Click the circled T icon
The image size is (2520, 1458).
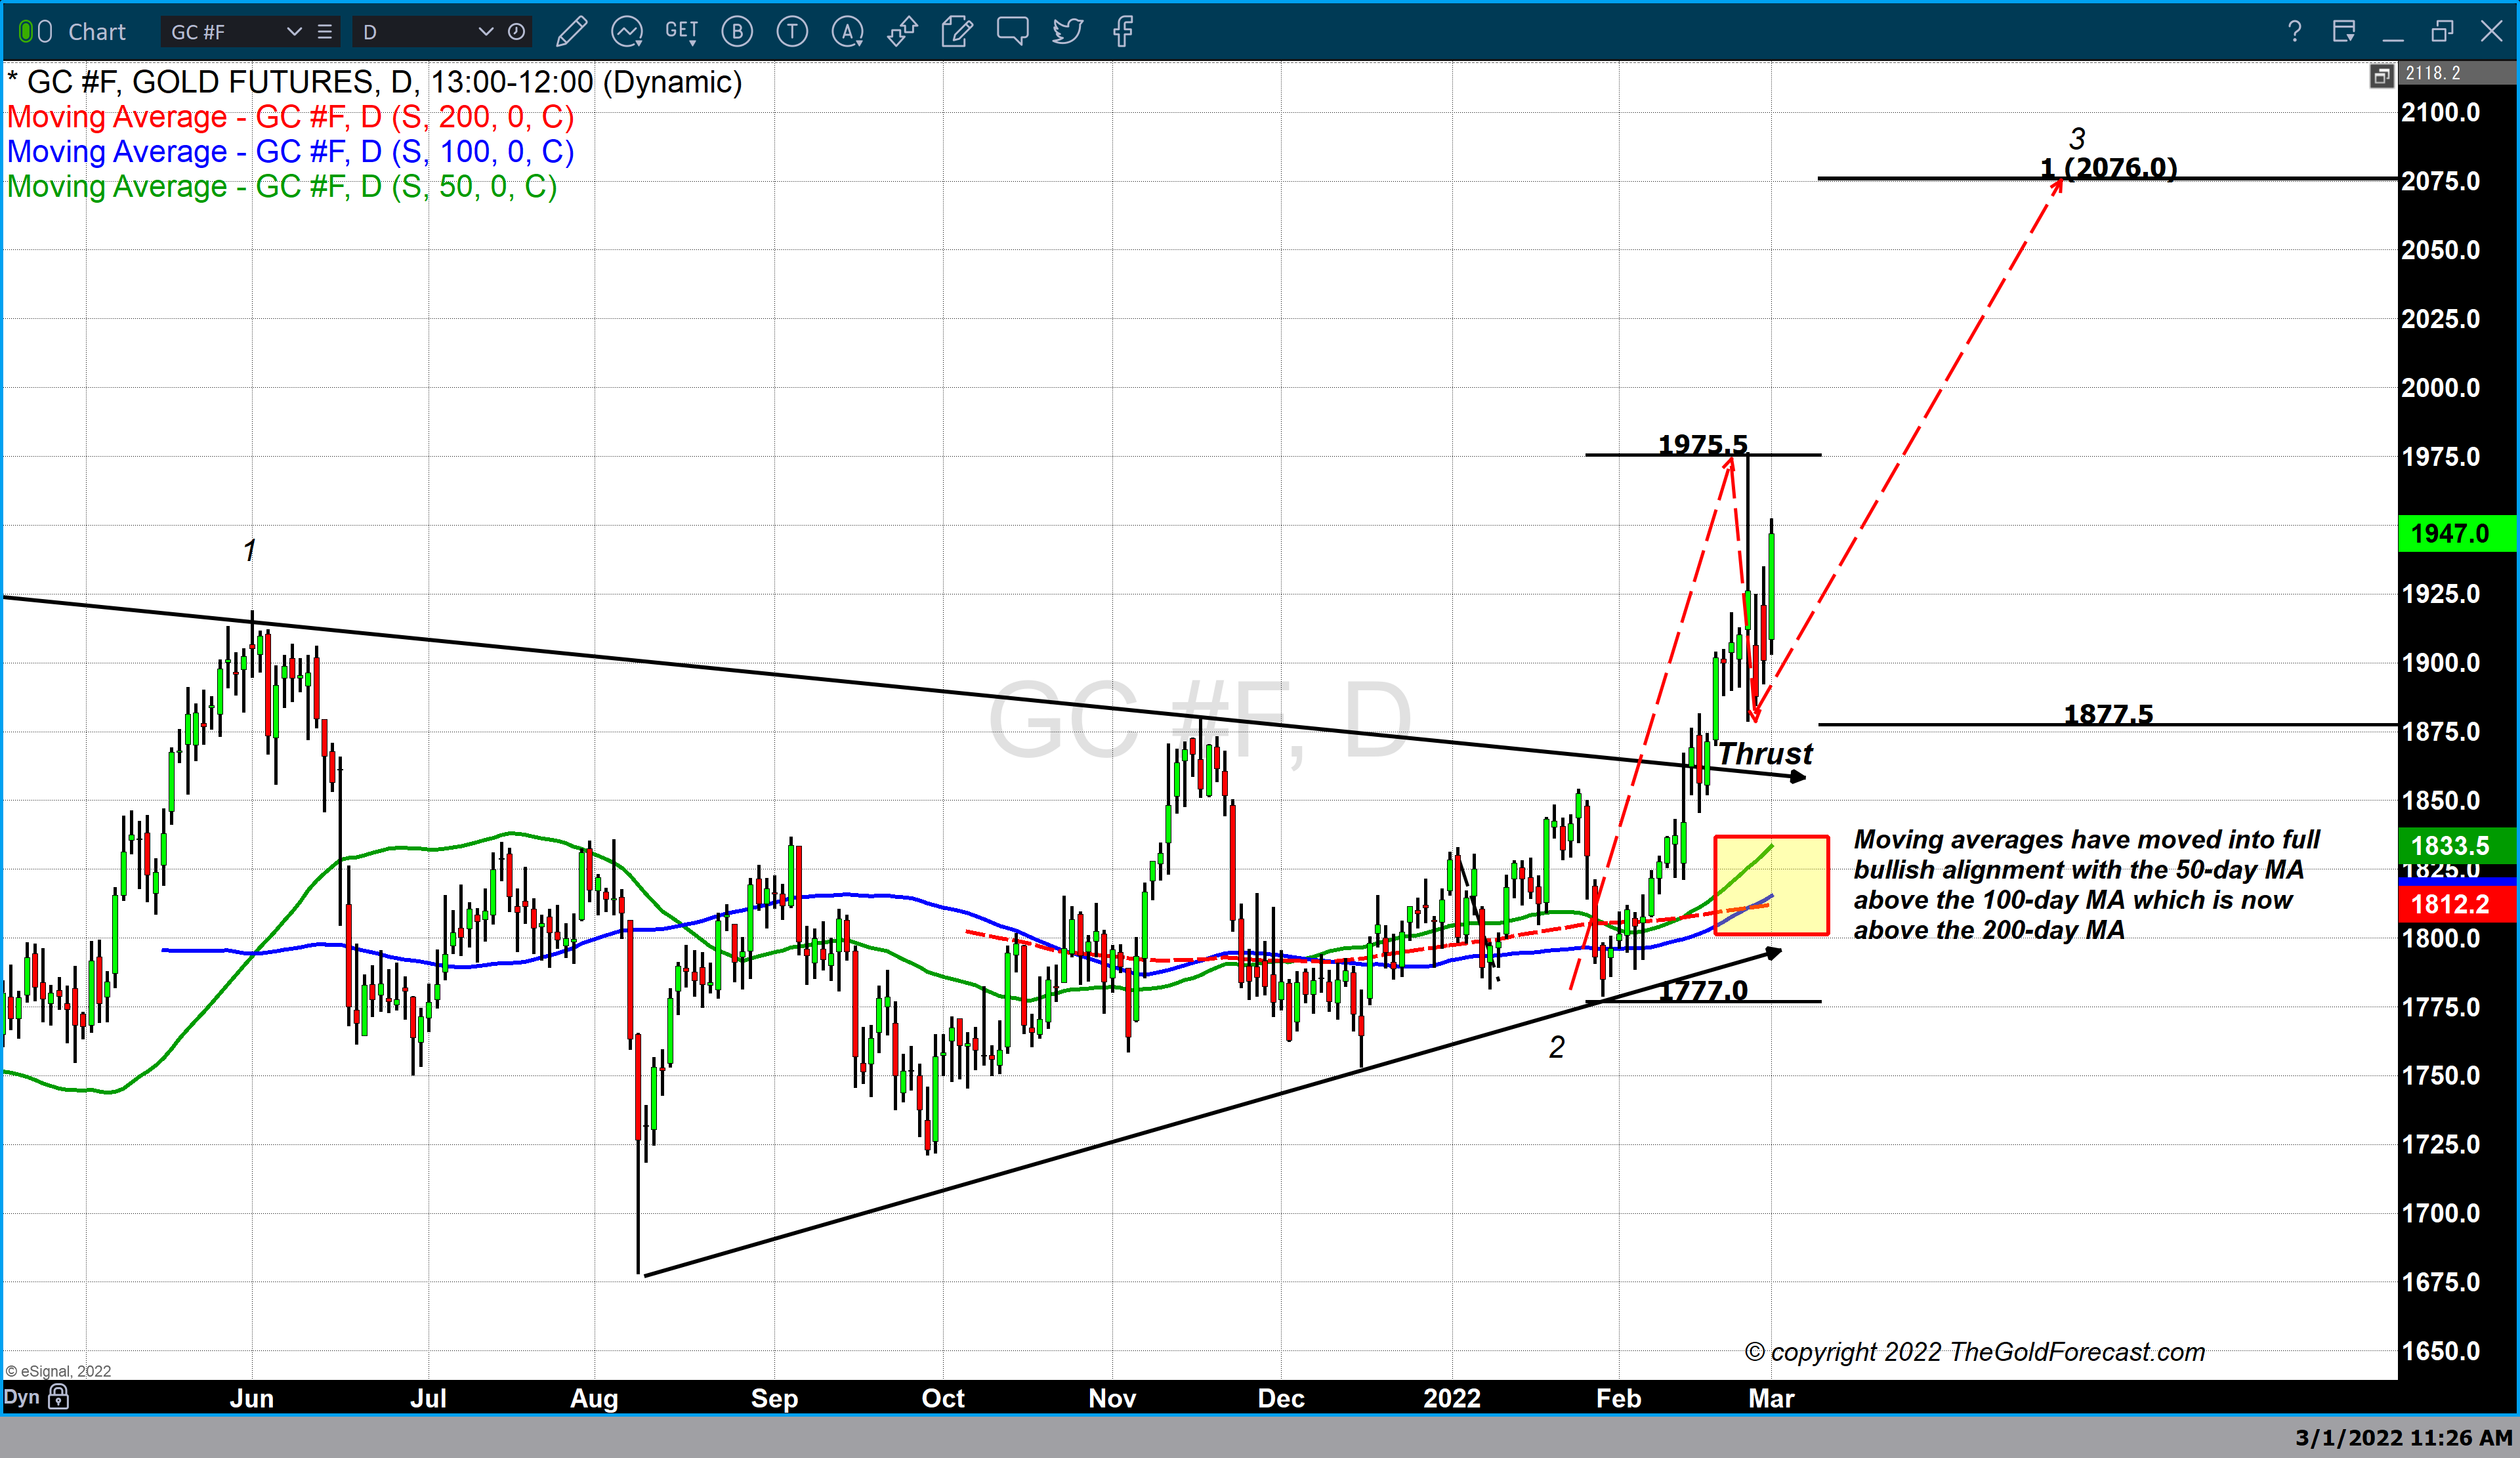point(792,32)
